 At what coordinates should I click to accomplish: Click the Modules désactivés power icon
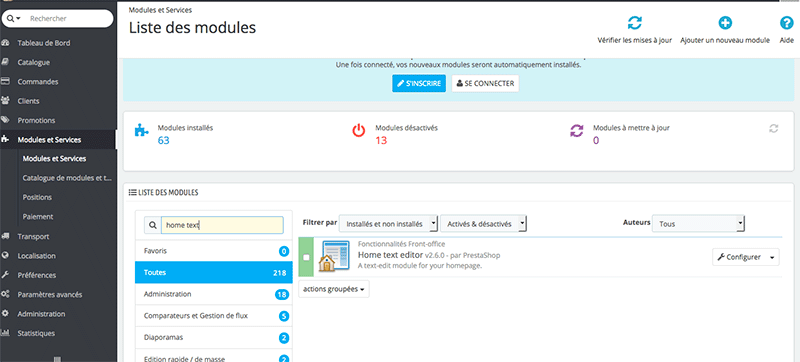point(359,131)
